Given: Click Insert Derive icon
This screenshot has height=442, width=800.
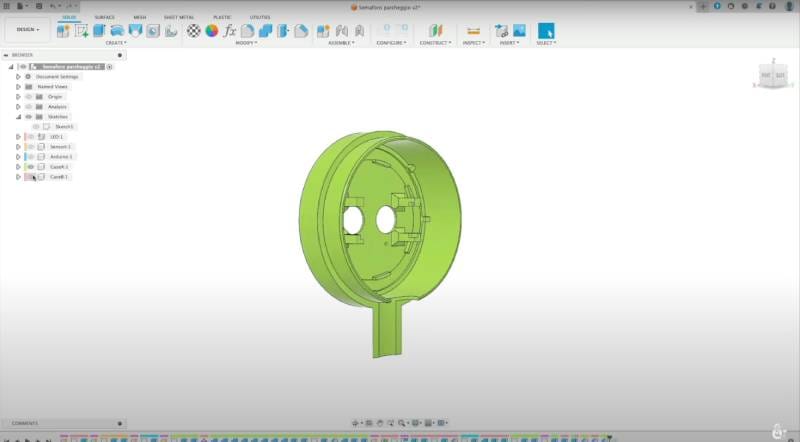Looking at the screenshot, I should point(502,31).
